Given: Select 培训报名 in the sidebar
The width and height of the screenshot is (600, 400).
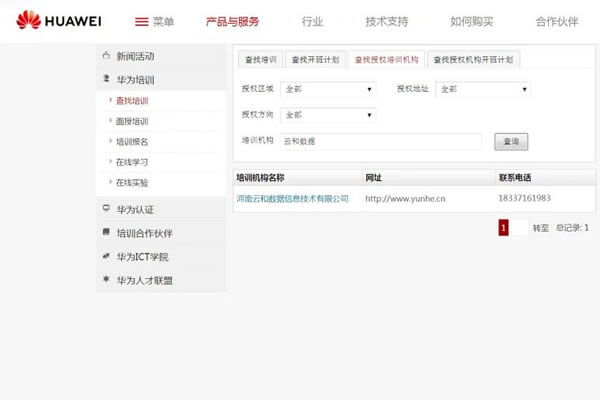Looking at the screenshot, I should click(132, 142).
